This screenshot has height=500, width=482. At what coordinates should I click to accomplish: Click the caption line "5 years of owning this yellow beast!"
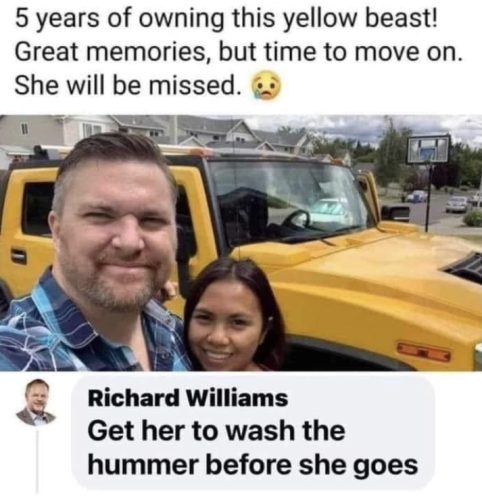pos(226,19)
